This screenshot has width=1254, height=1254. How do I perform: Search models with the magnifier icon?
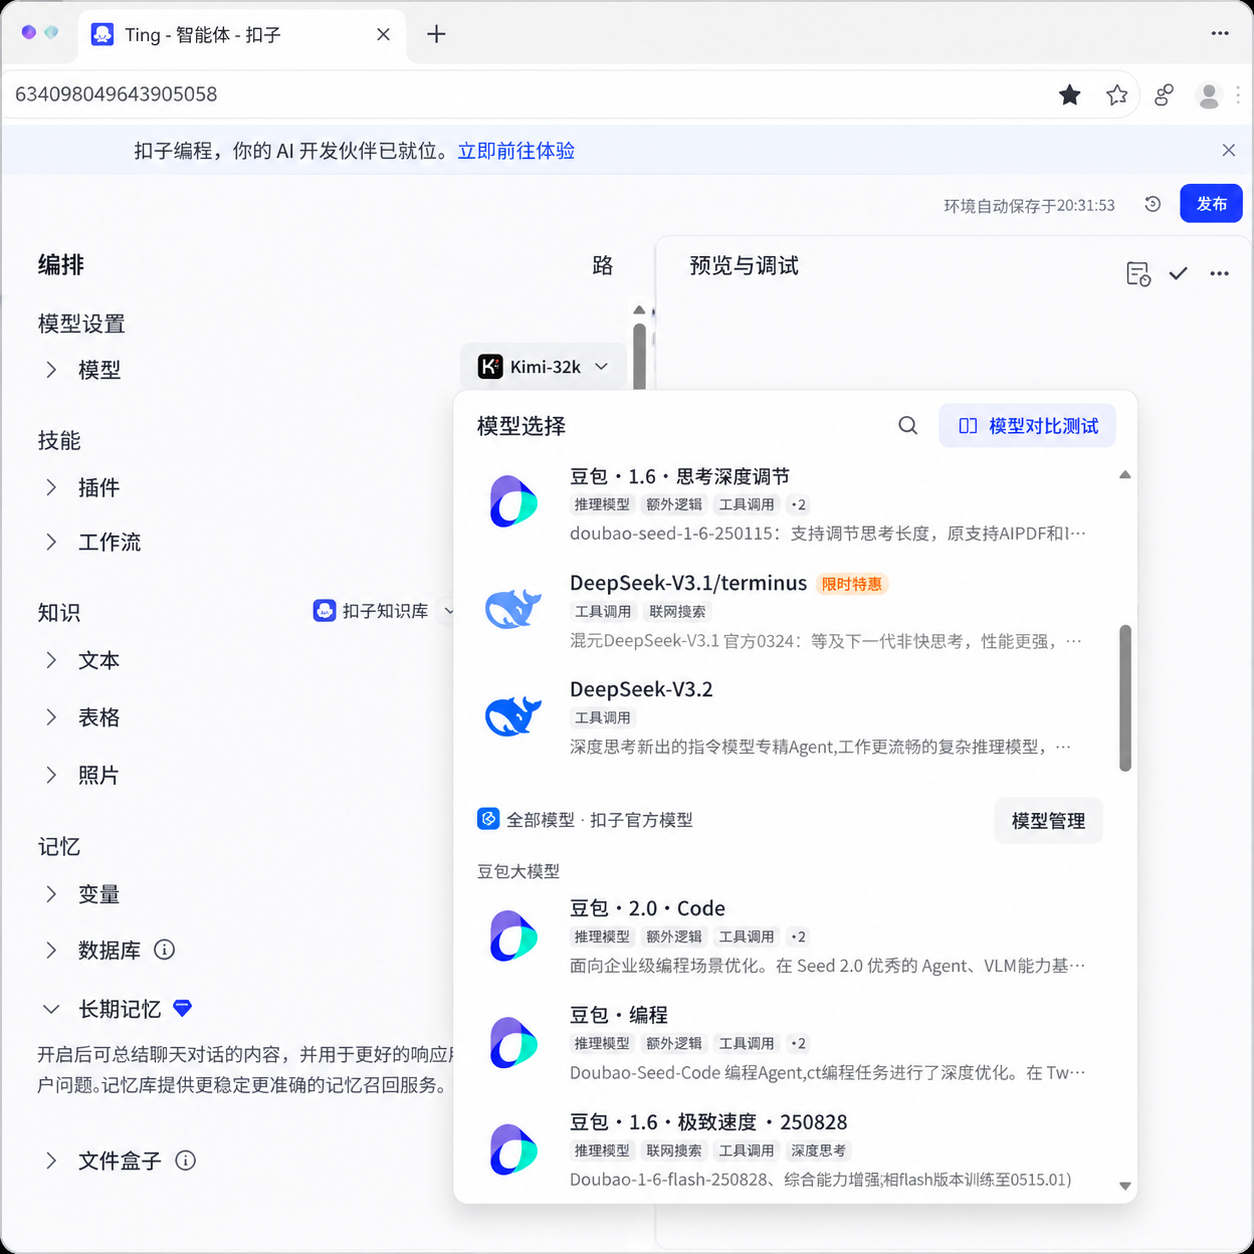[908, 426]
